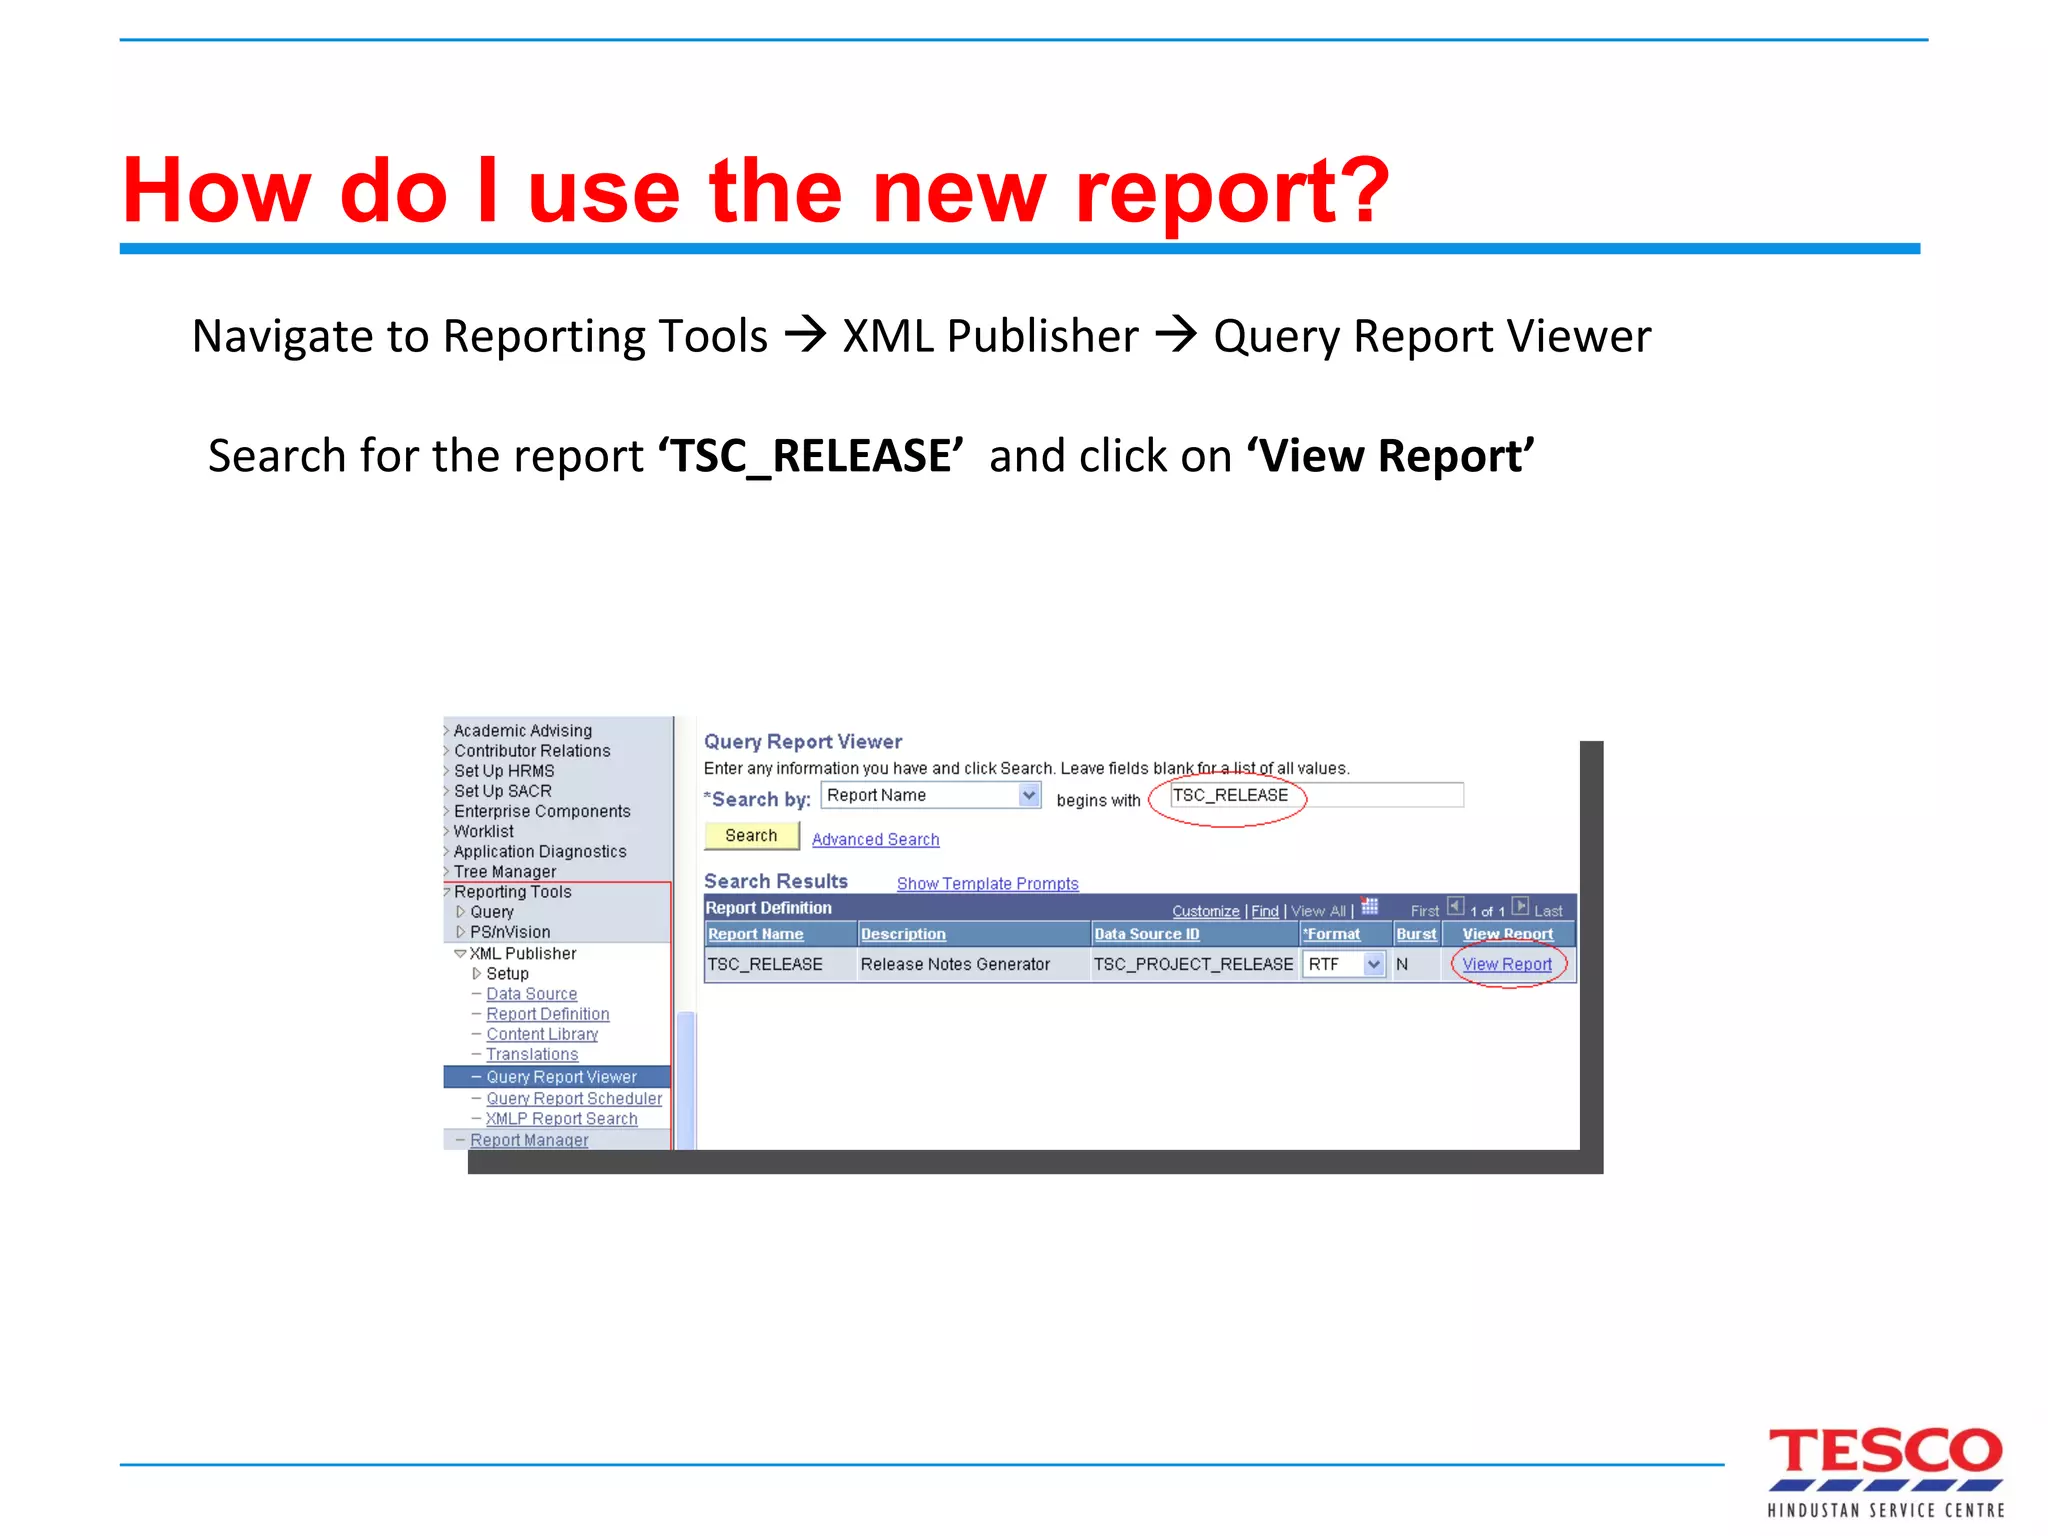Open the Content Library link
The image size is (2048, 1536).
(x=542, y=1034)
